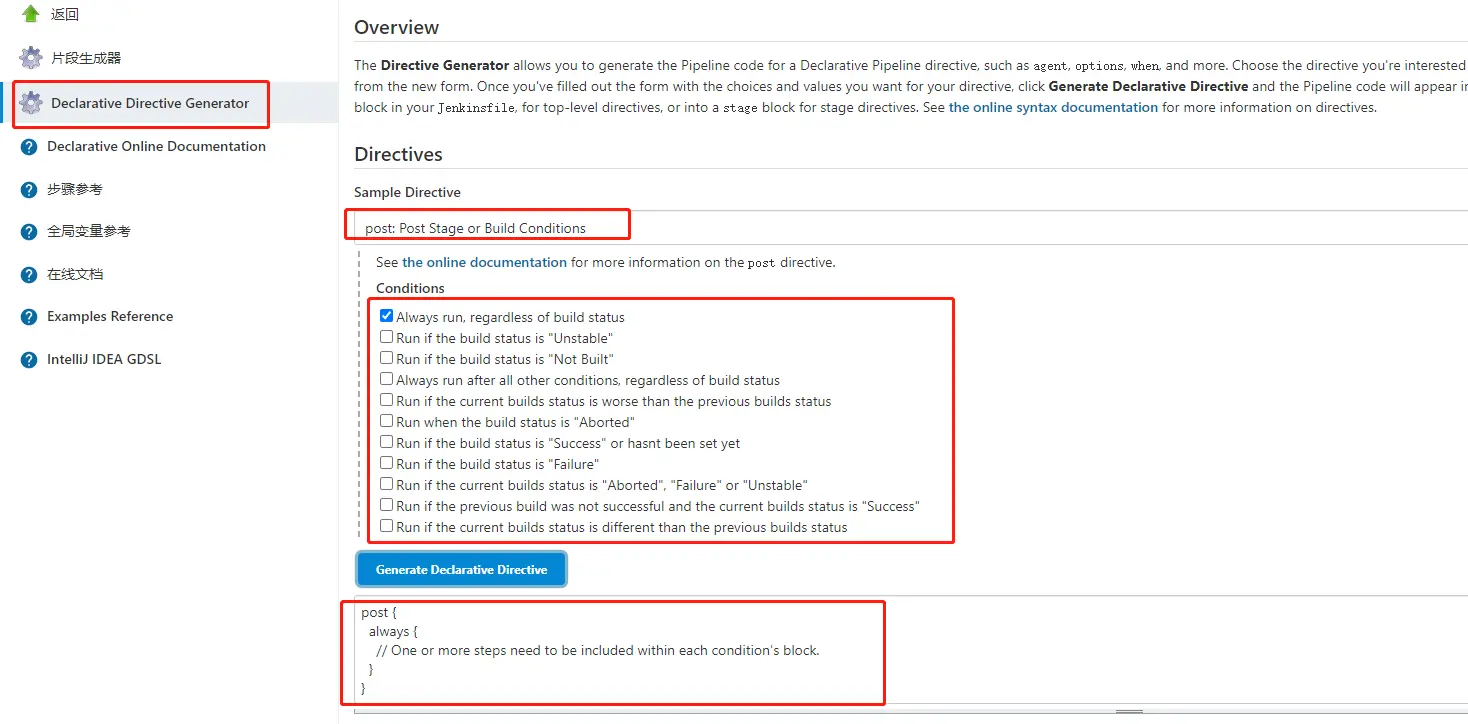Click the question icon next to 在线文档
Viewport: 1468px width, 724px height.
(28, 275)
